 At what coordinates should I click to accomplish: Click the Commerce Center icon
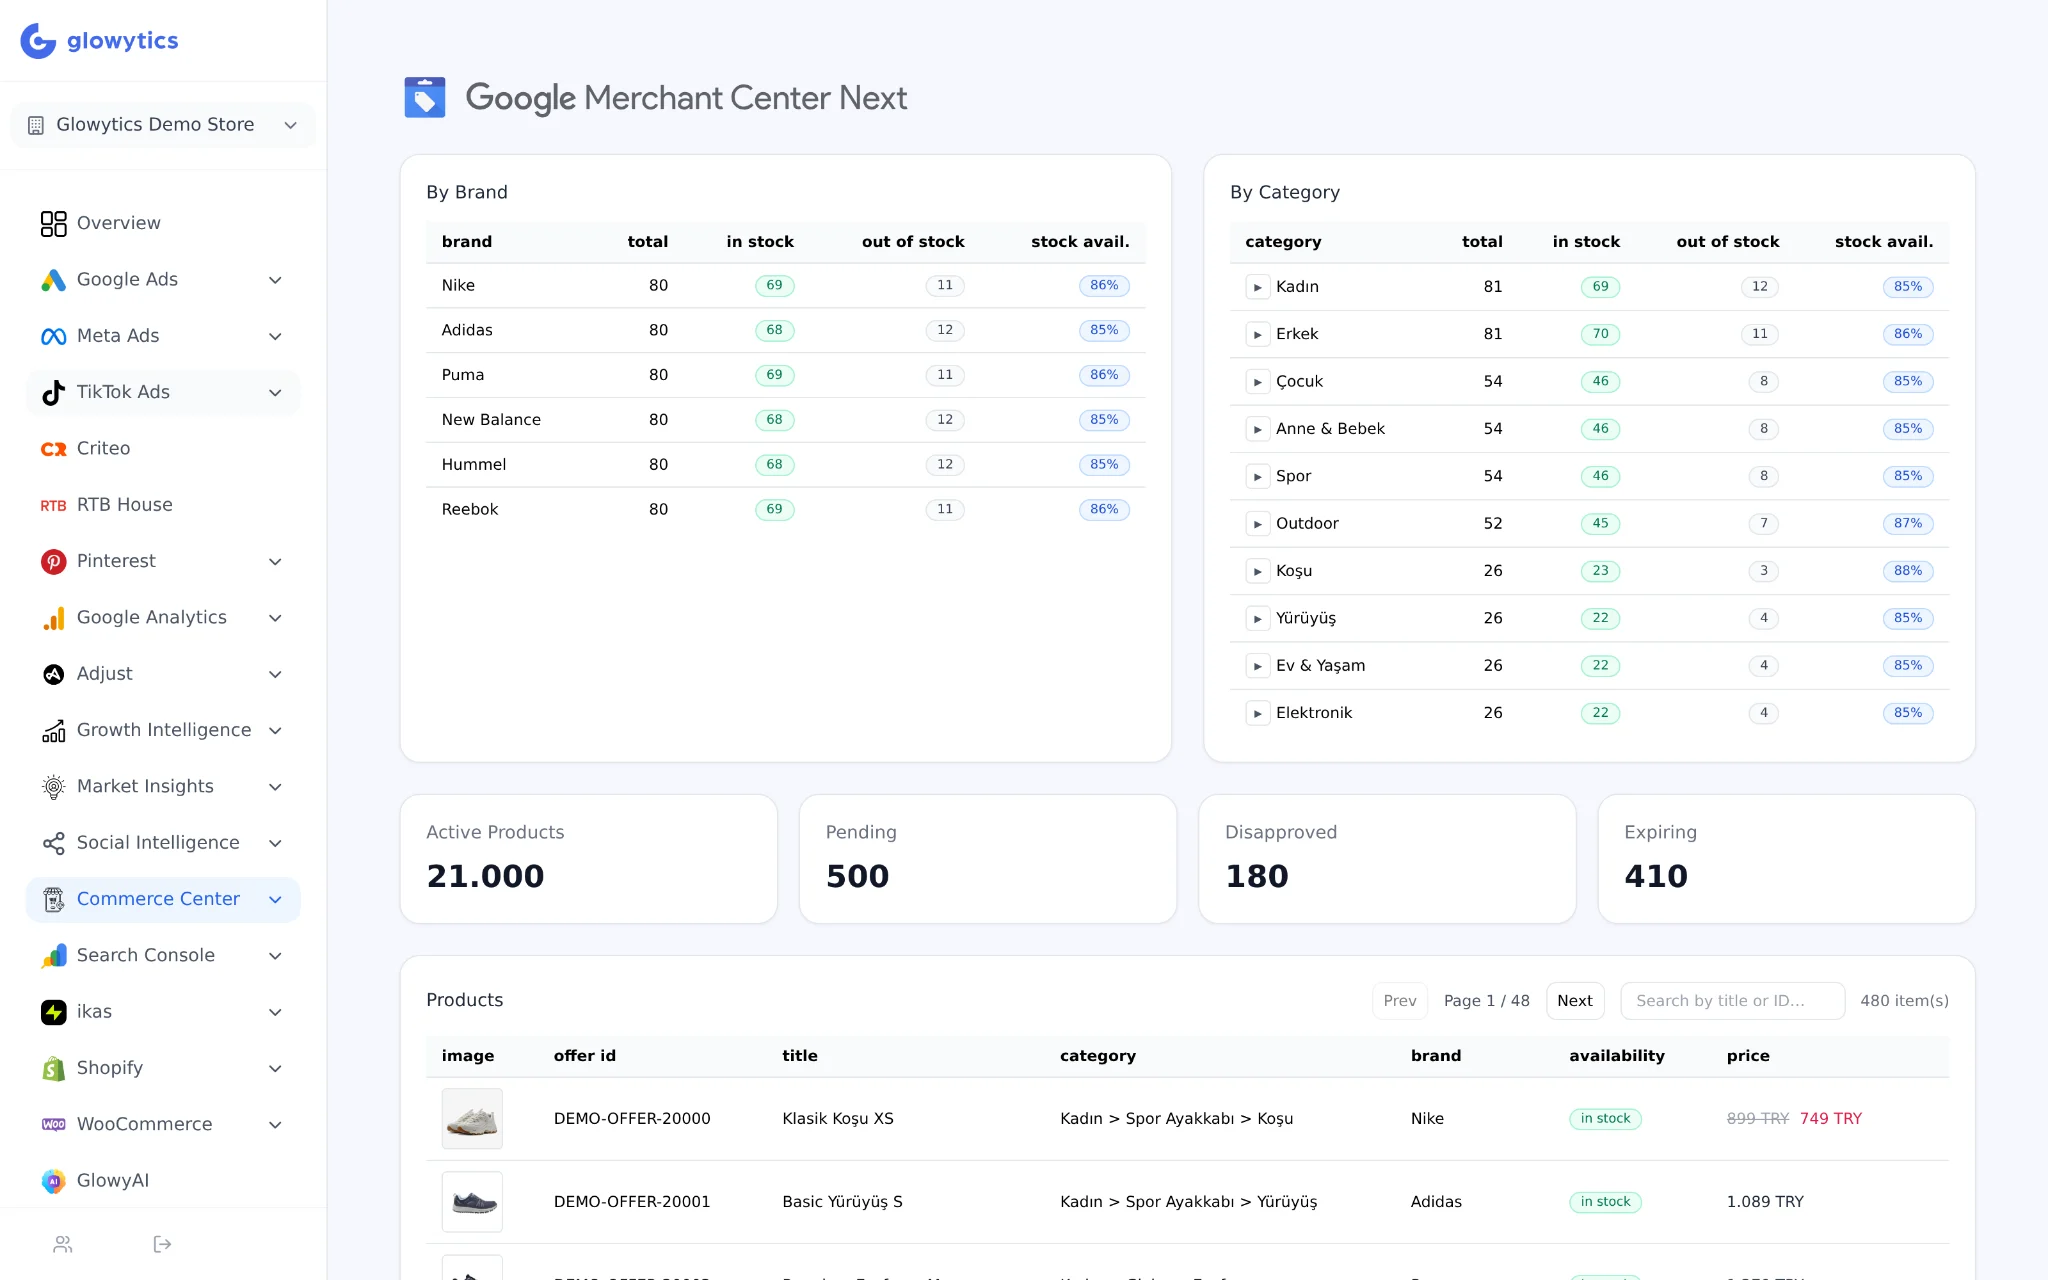(54, 899)
